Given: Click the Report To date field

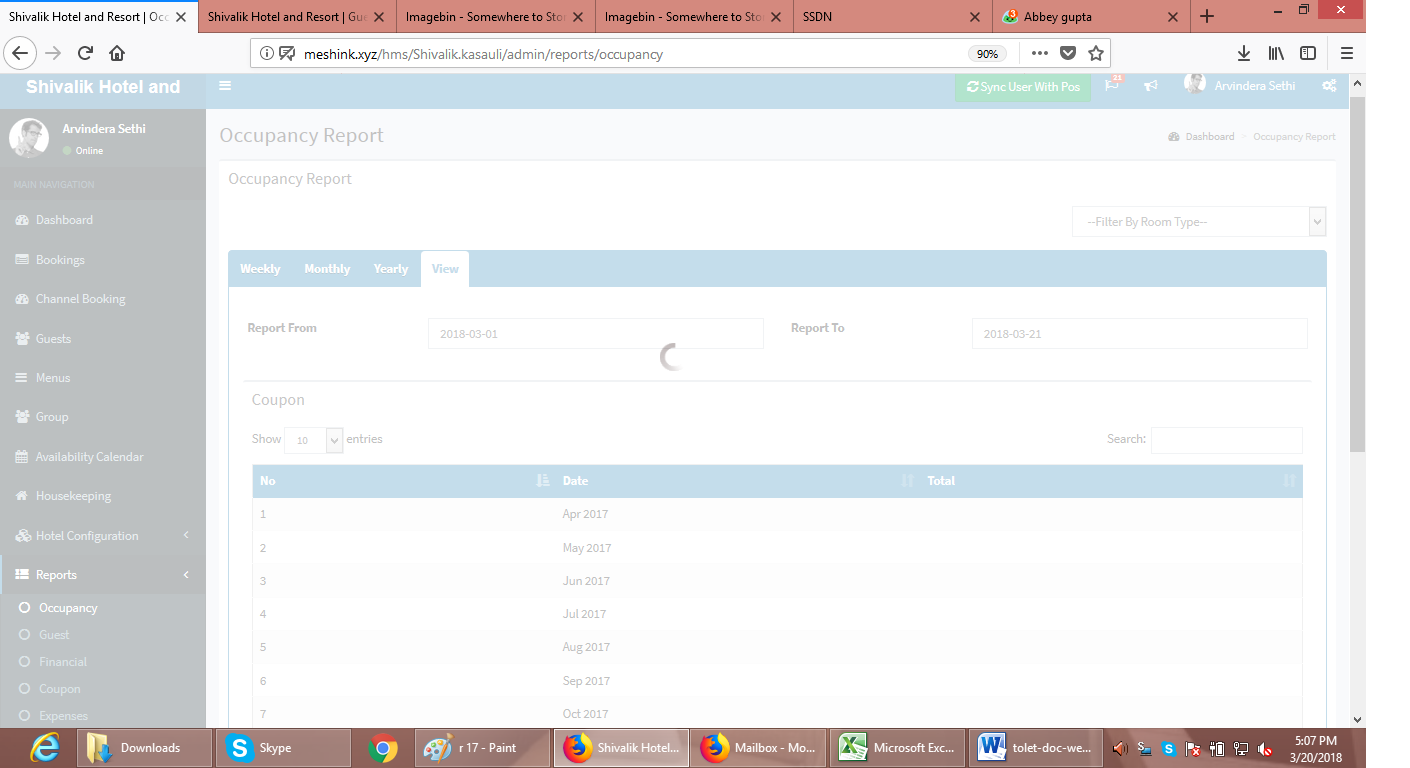Looking at the screenshot, I should pos(1139,333).
